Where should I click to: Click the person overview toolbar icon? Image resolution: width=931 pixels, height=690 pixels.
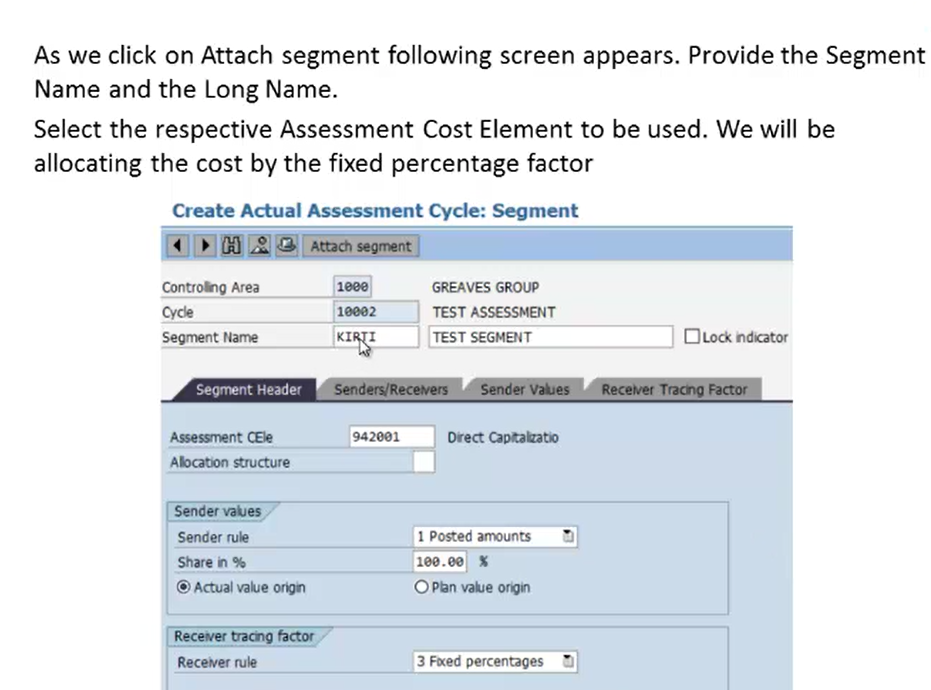pos(259,245)
